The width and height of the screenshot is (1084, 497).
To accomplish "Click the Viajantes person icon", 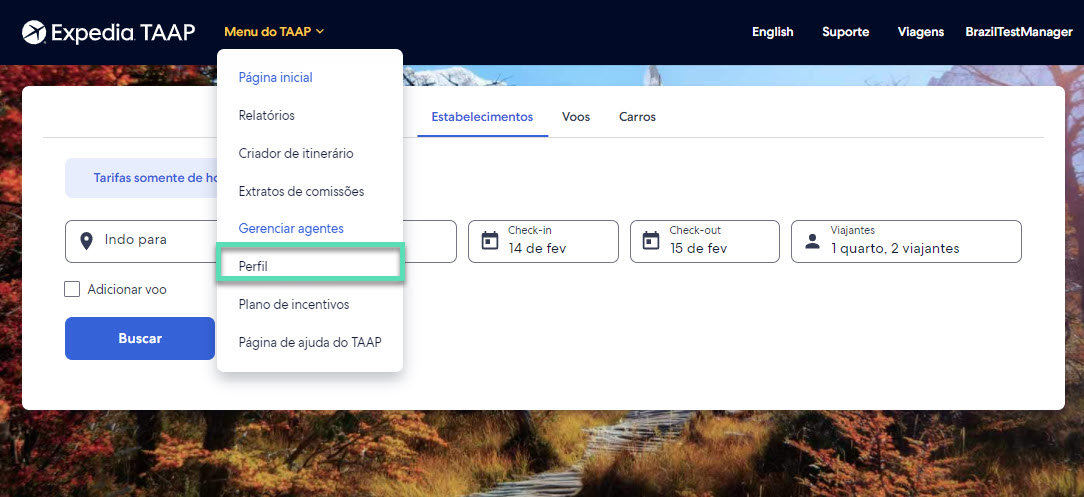I will click(x=812, y=242).
